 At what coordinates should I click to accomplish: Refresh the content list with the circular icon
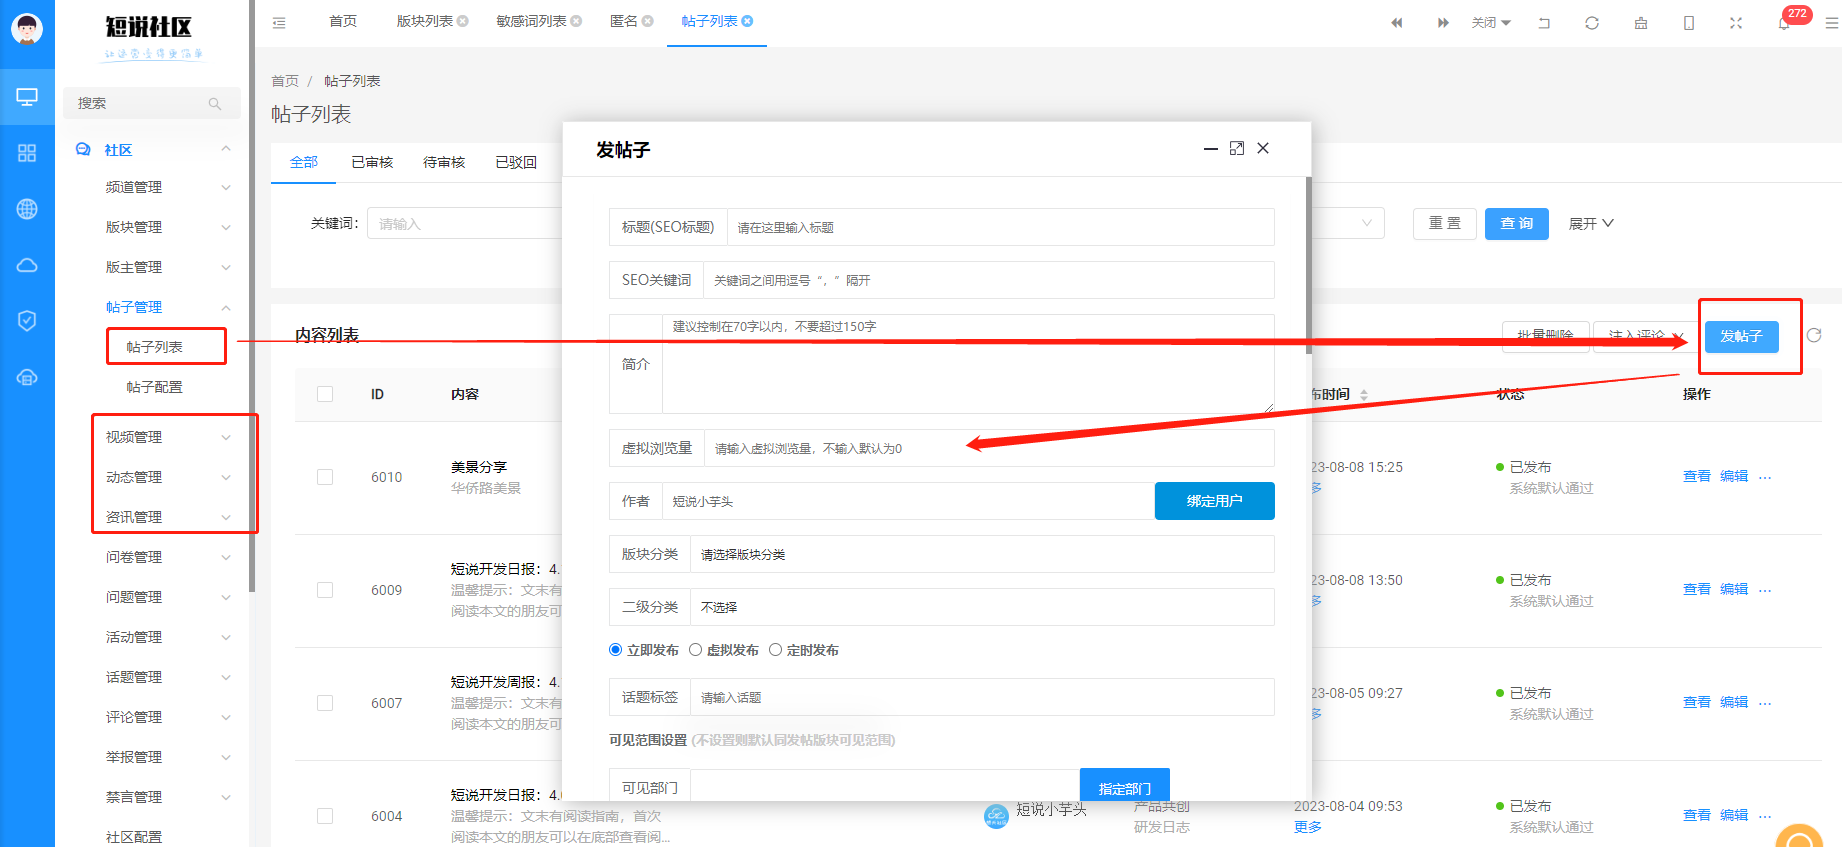coord(1814,335)
